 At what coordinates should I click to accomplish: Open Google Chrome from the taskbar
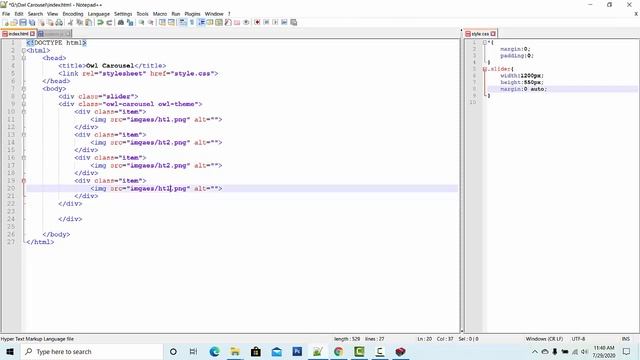point(338,351)
